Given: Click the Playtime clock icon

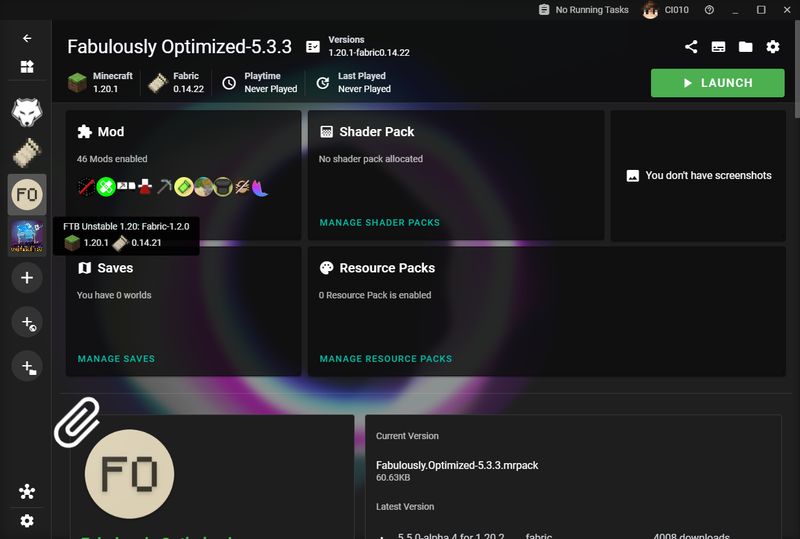Looking at the screenshot, I should coord(229,83).
